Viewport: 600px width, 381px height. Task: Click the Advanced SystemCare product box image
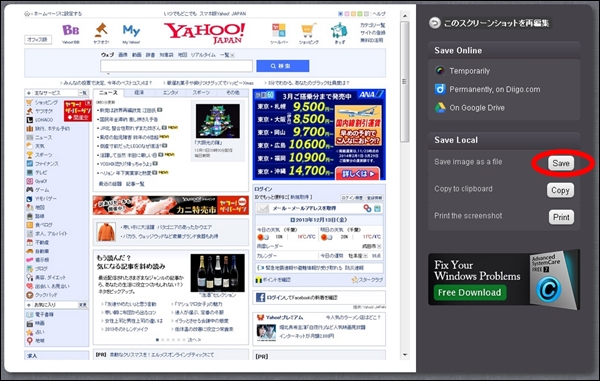[x=554, y=279]
